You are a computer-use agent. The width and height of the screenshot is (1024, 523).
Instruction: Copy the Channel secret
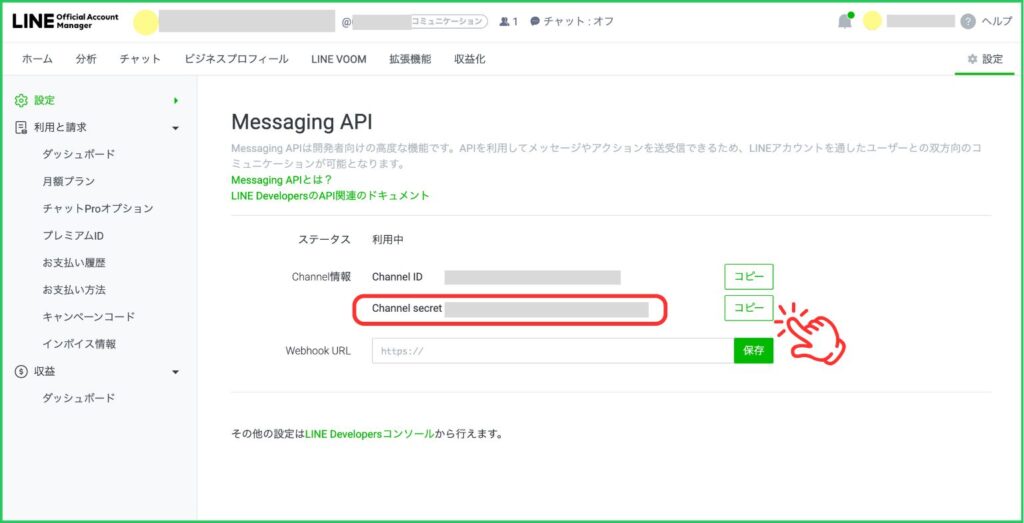tap(748, 308)
